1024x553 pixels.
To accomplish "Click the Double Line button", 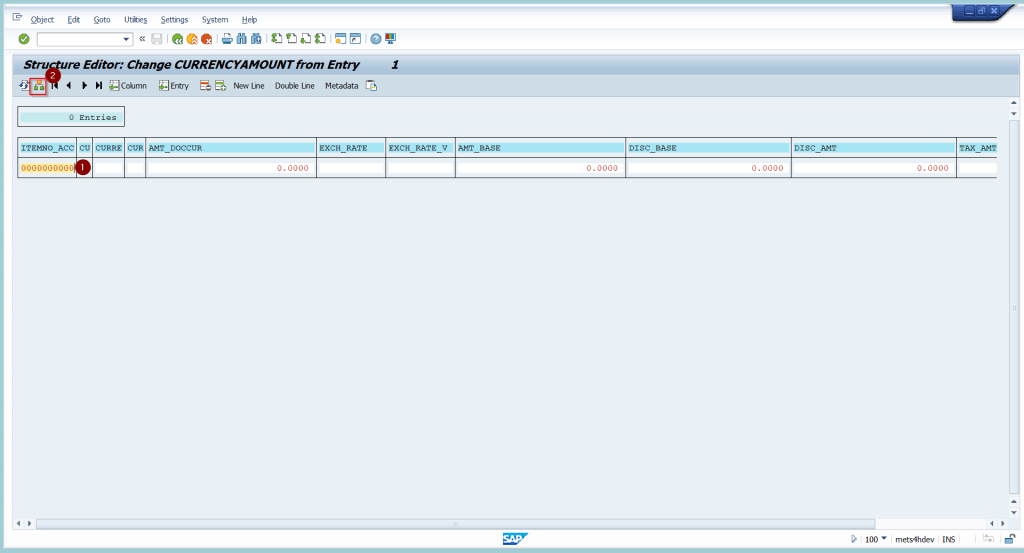I will [295, 86].
